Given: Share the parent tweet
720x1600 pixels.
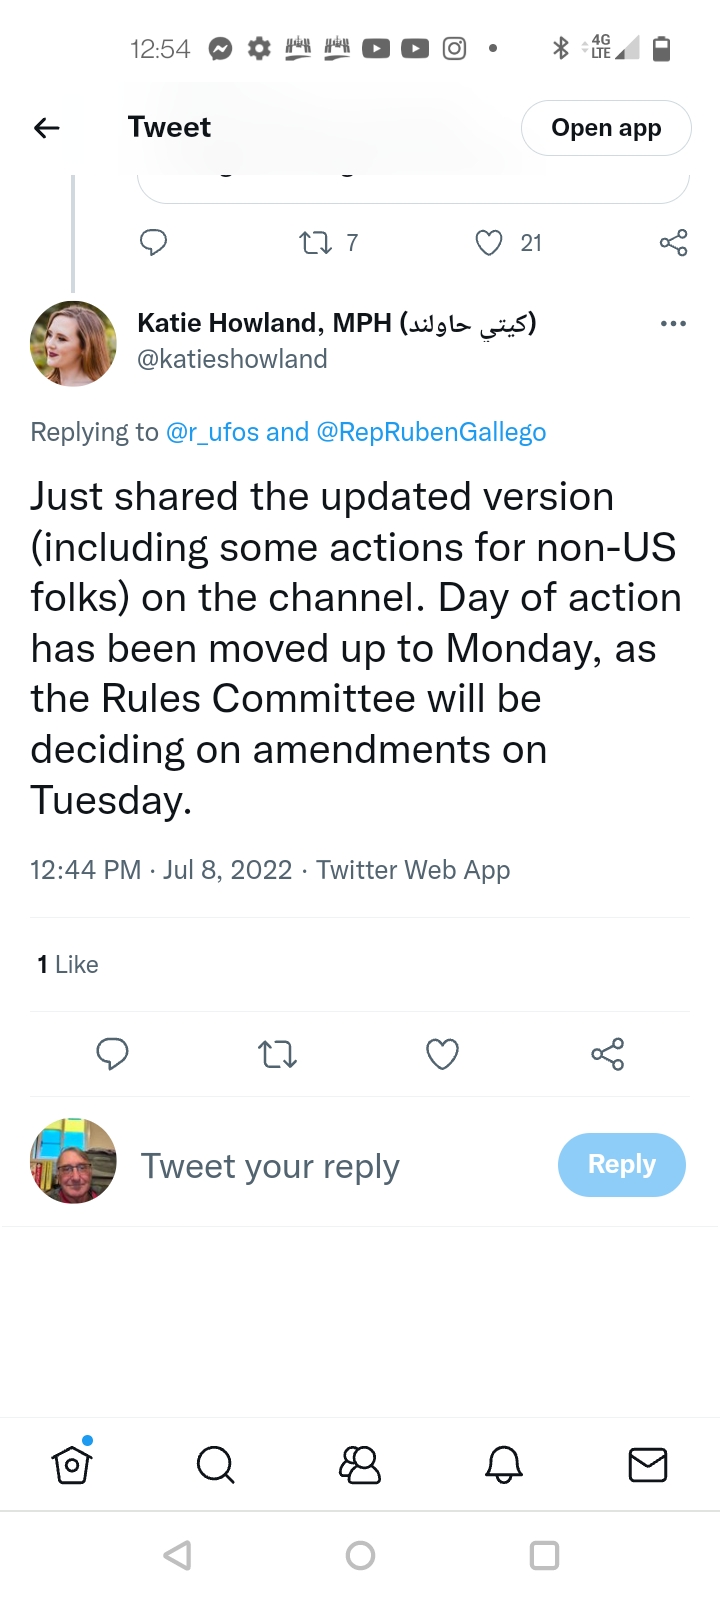Looking at the screenshot, I should coord(673,243).
